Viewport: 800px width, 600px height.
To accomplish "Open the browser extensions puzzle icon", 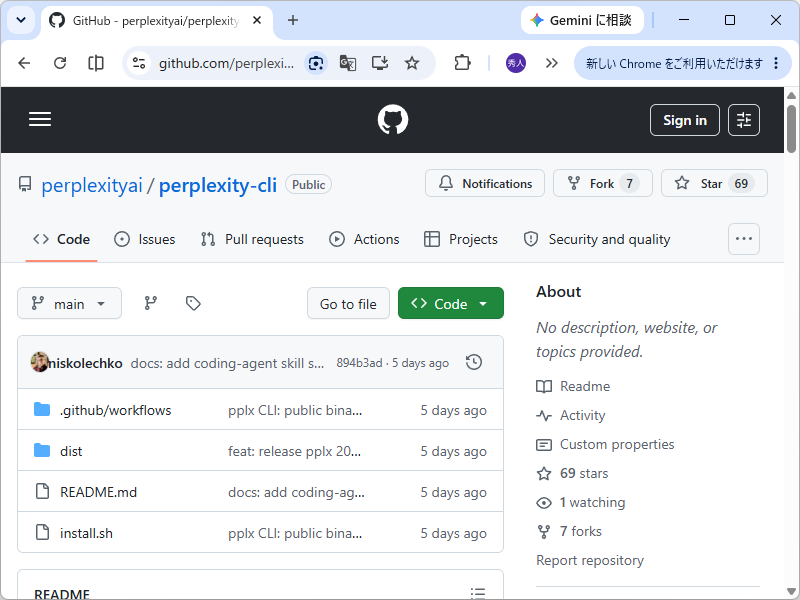I will coord(462,63).
